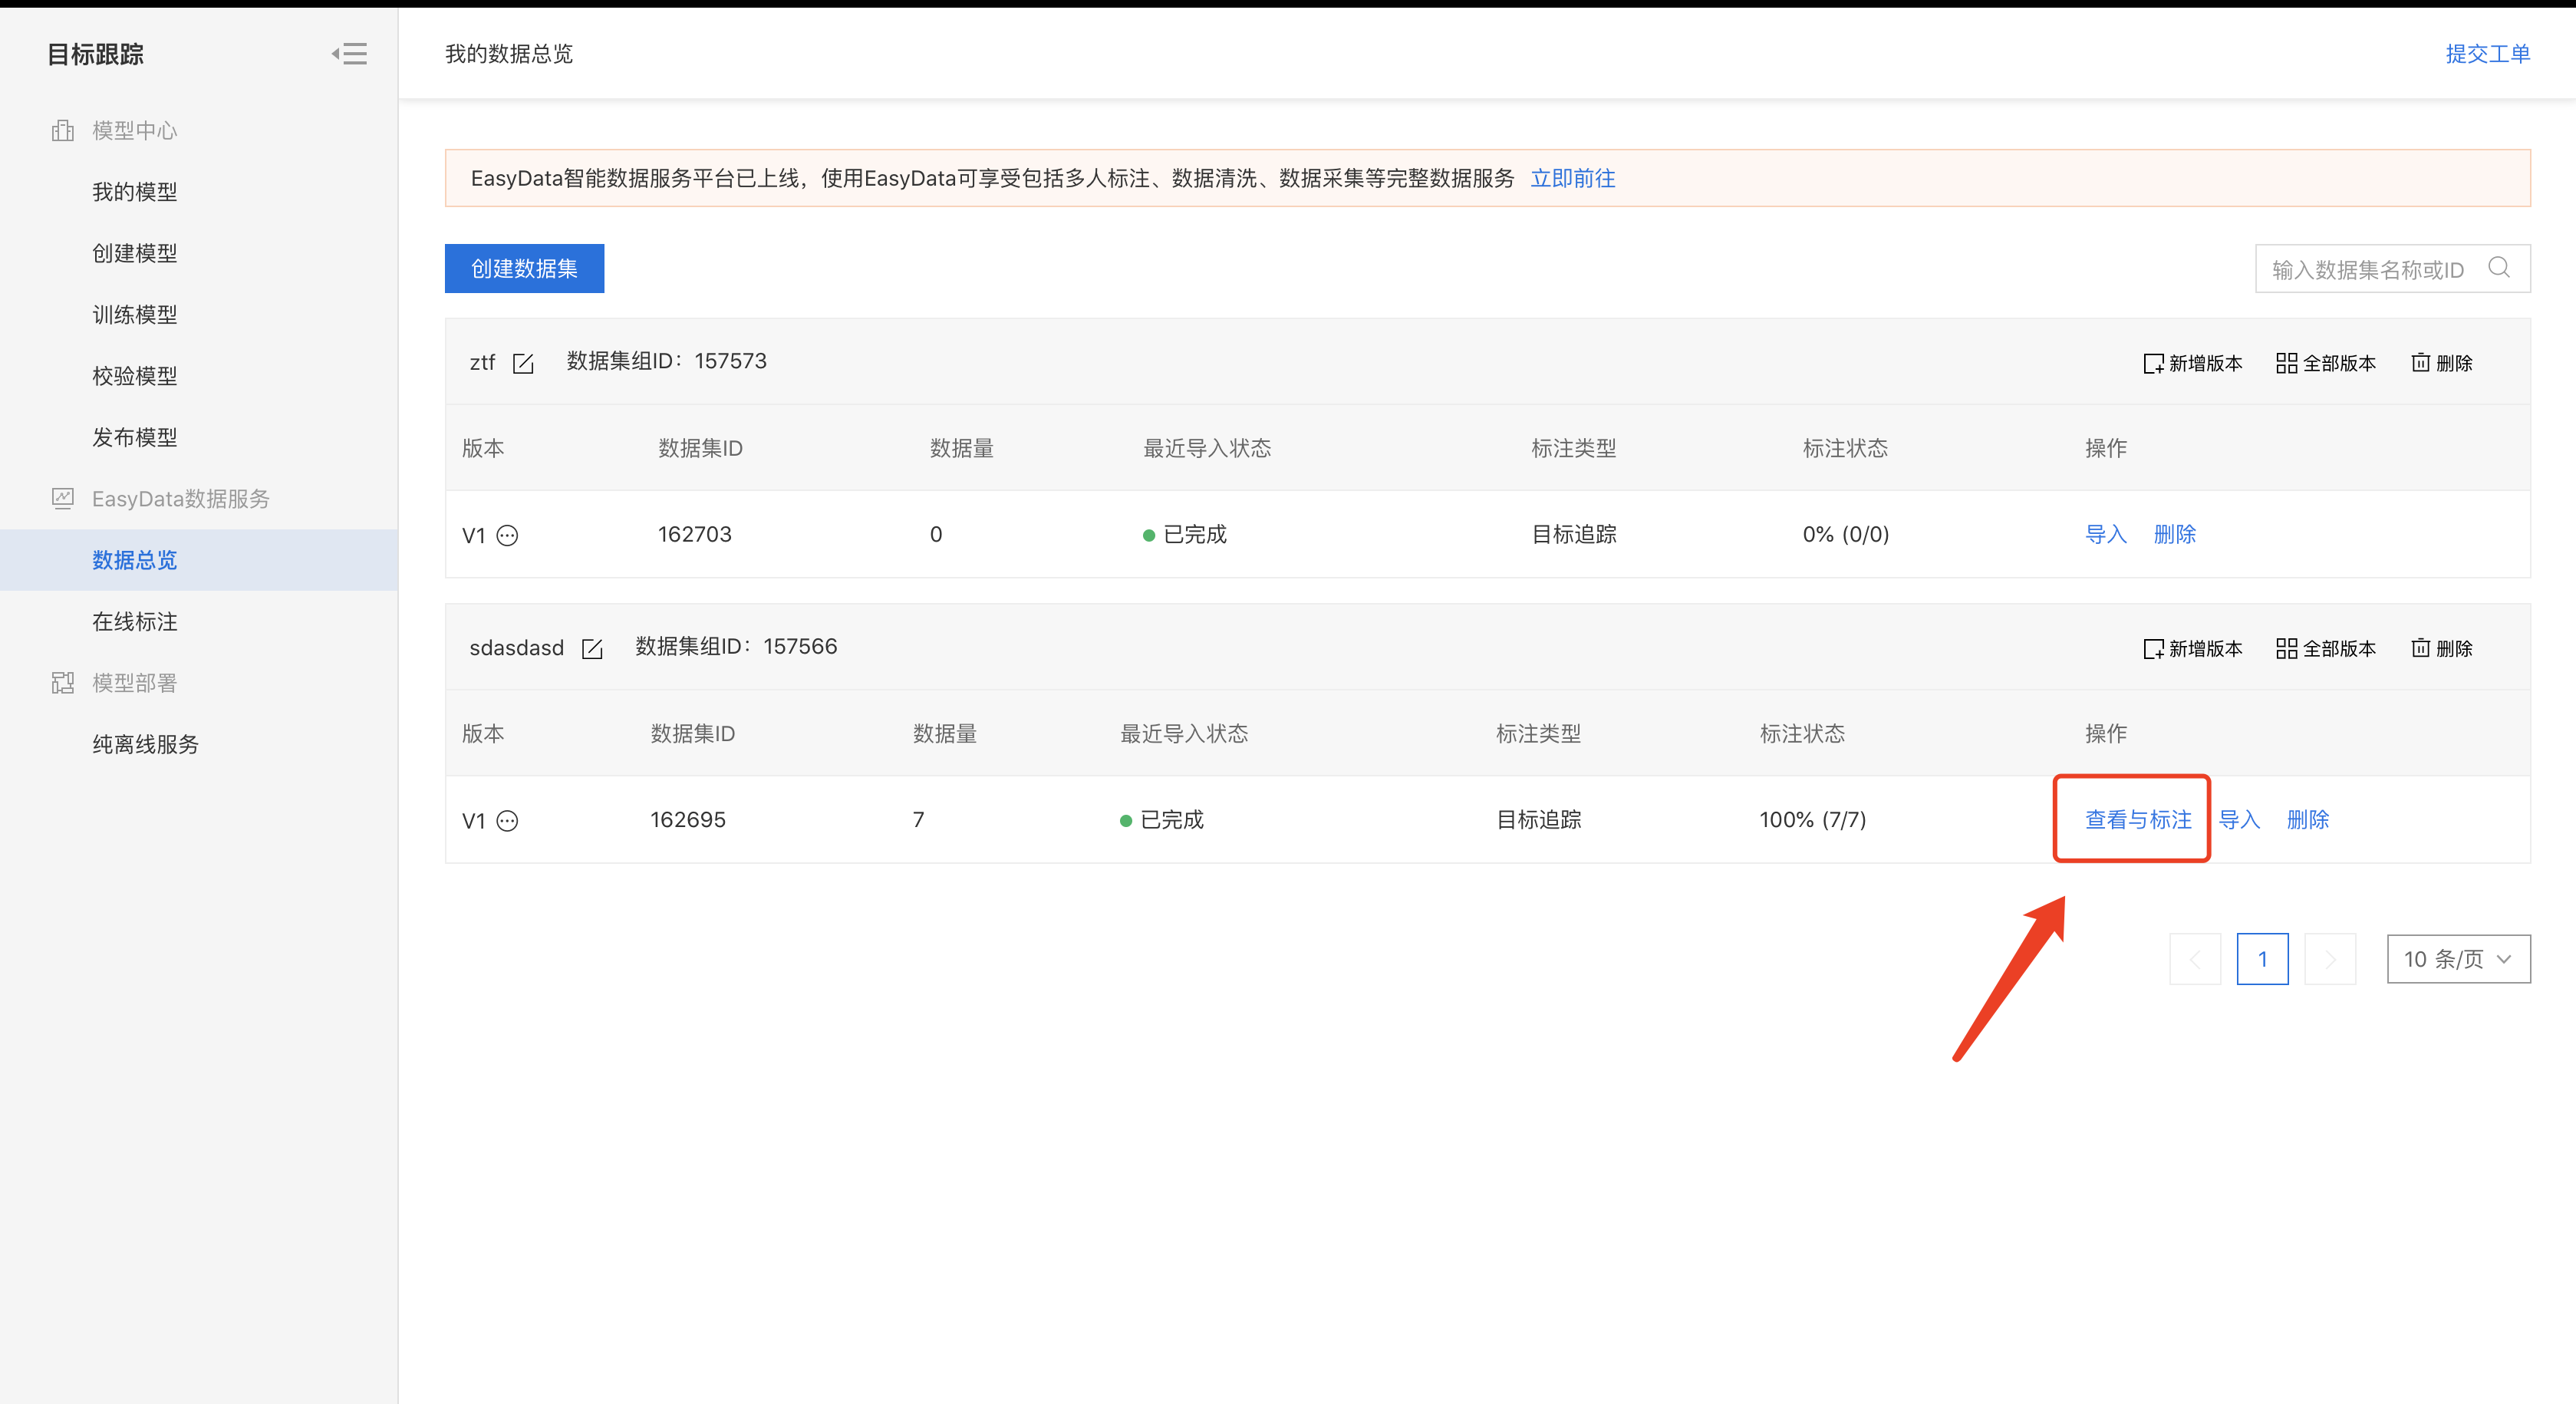Add new version for sdasdasd dataset
2576x1404 pixels.
2193,649
